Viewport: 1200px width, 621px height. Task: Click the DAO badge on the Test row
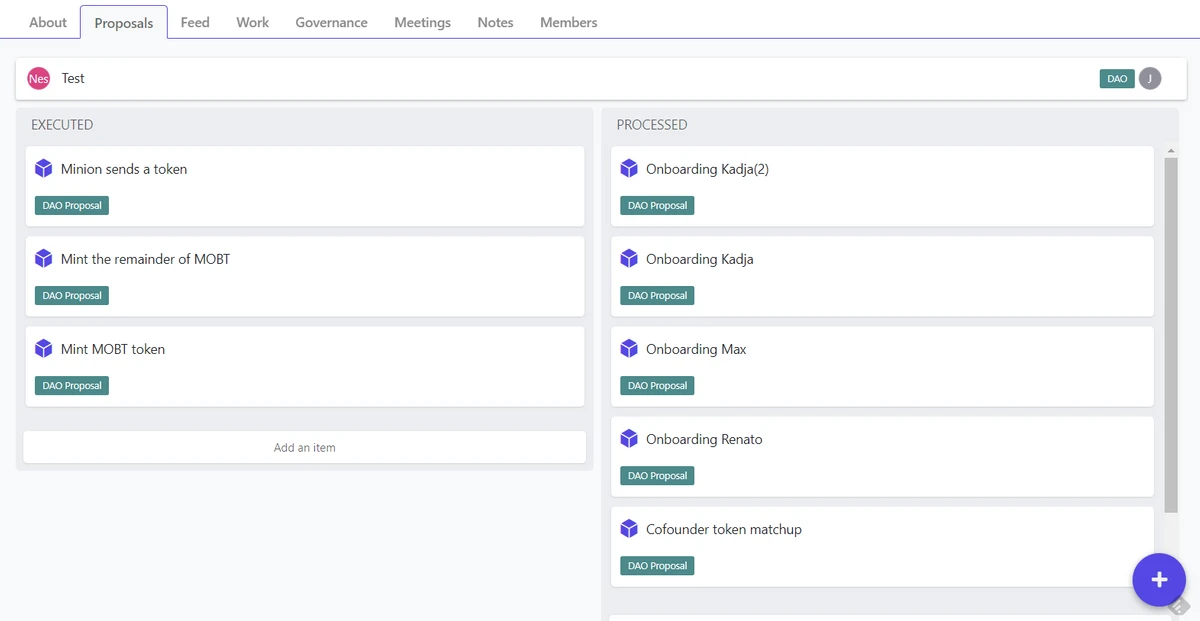pyautogui.click(x=1116, y=78)
